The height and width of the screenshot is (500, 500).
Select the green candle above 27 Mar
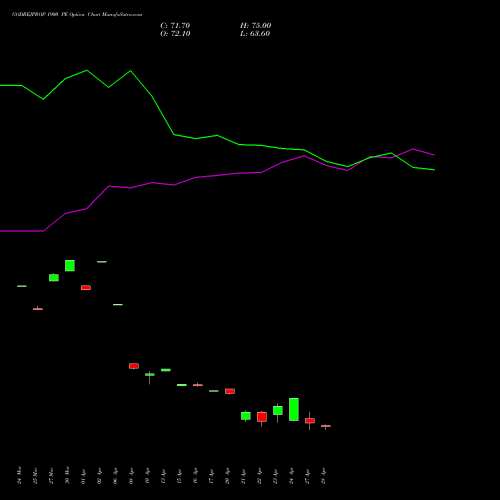[54, 278]
